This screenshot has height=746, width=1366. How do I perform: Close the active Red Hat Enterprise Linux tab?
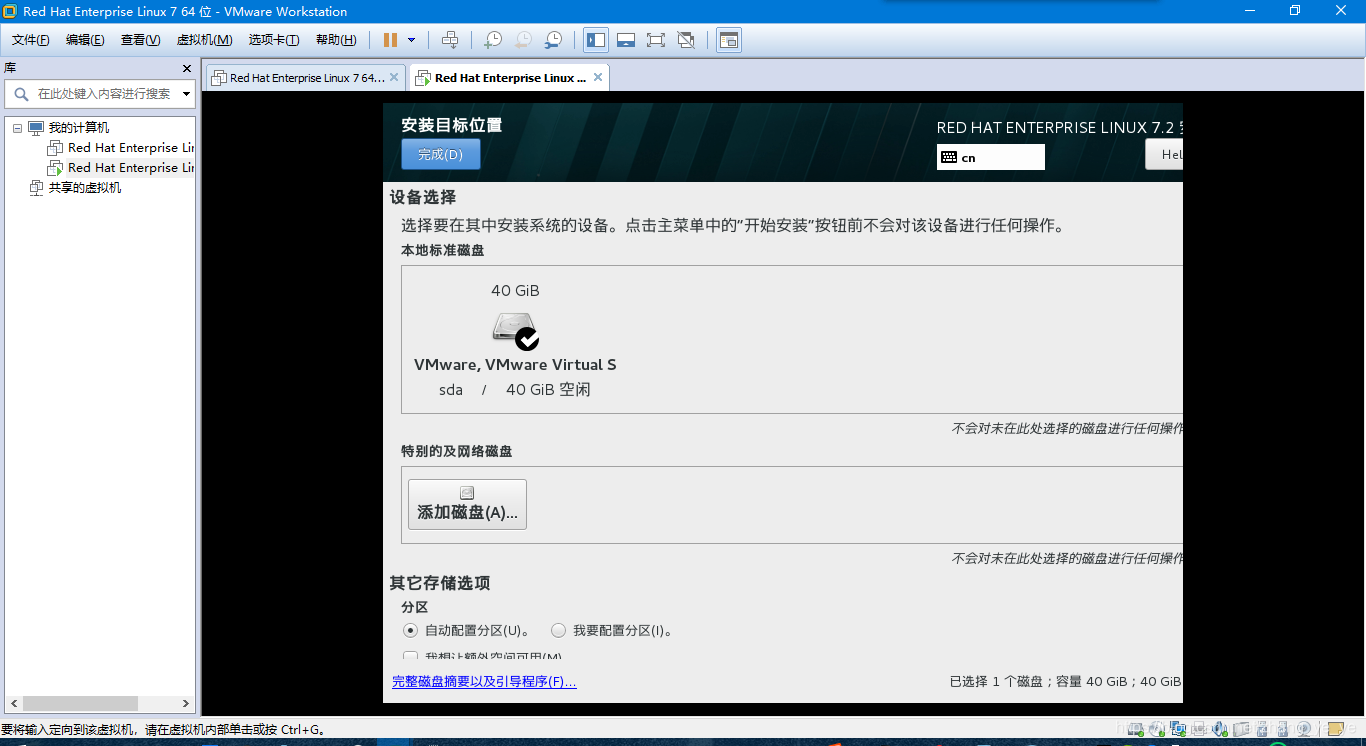click(598, 77)
